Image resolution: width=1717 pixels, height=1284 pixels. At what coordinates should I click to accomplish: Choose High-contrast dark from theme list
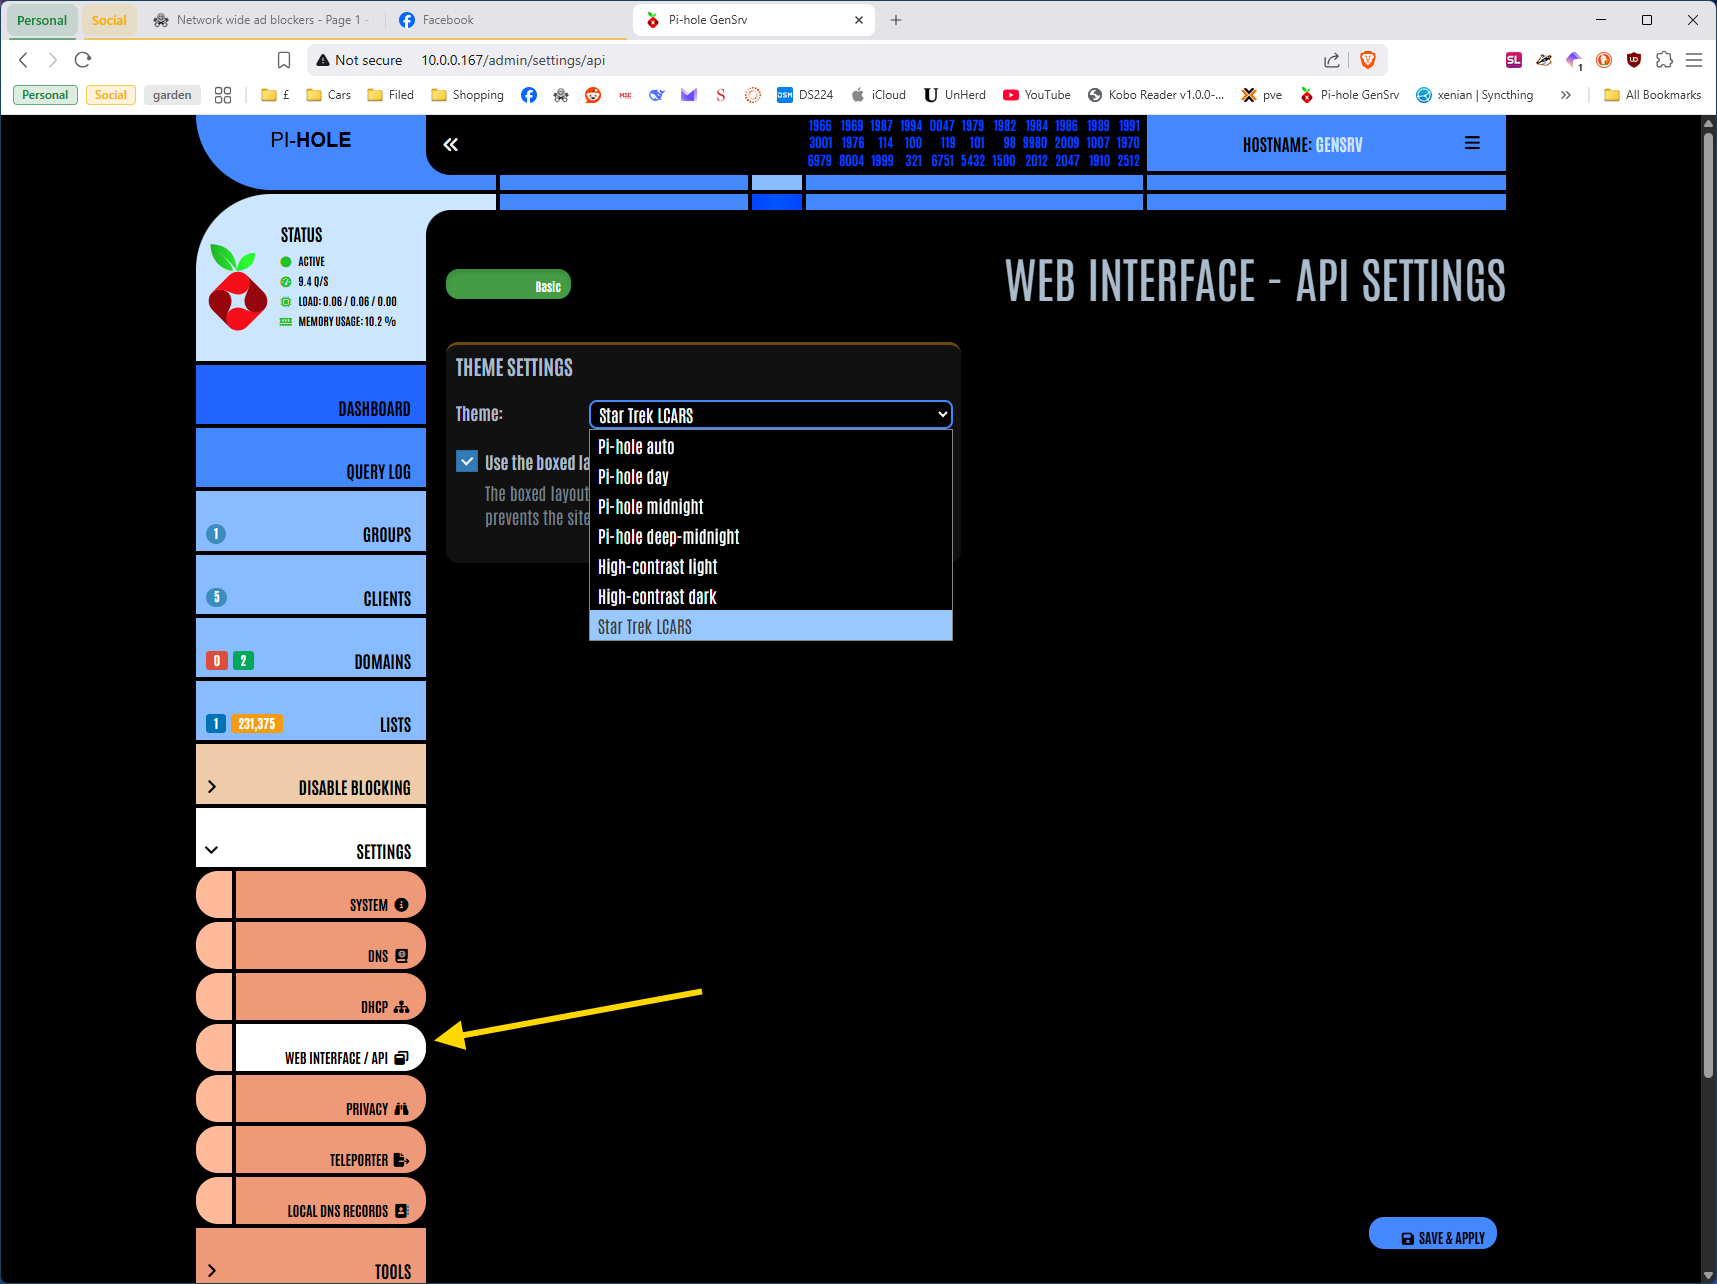(x=657, y=597)
